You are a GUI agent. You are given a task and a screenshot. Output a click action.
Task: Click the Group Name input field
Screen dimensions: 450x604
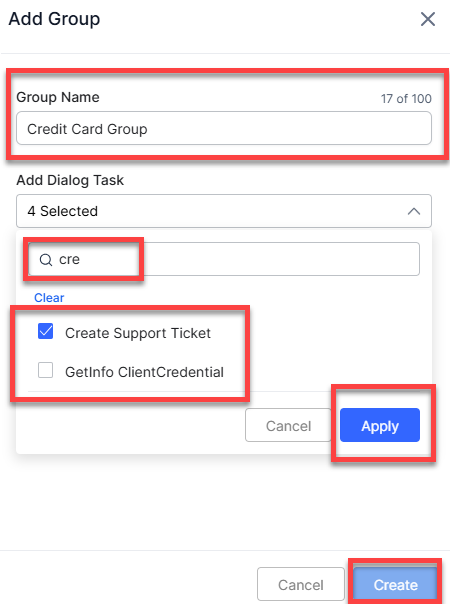tap(224, 128)
